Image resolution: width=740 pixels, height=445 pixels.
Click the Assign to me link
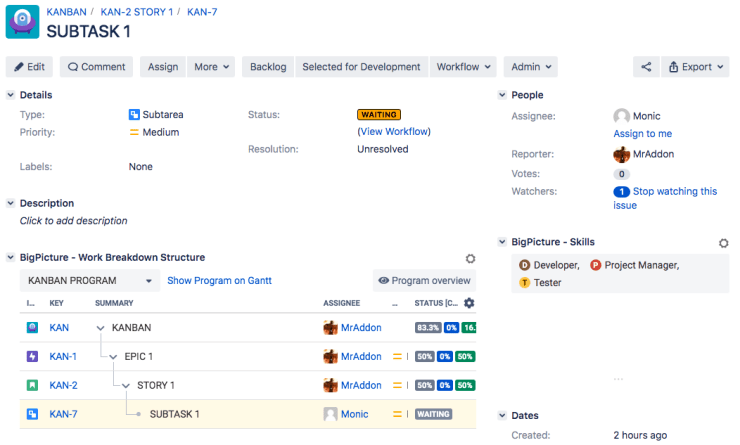[642, 134]
